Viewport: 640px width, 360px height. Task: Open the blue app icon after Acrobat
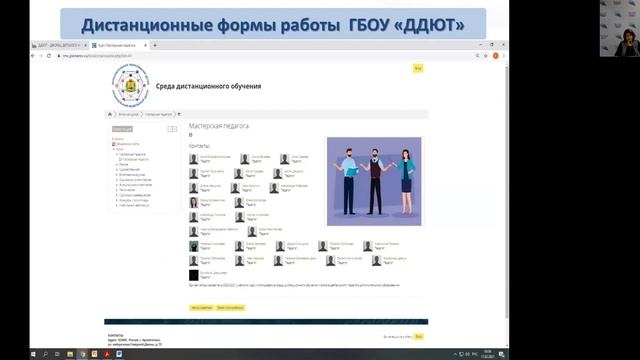click(119, 354)
